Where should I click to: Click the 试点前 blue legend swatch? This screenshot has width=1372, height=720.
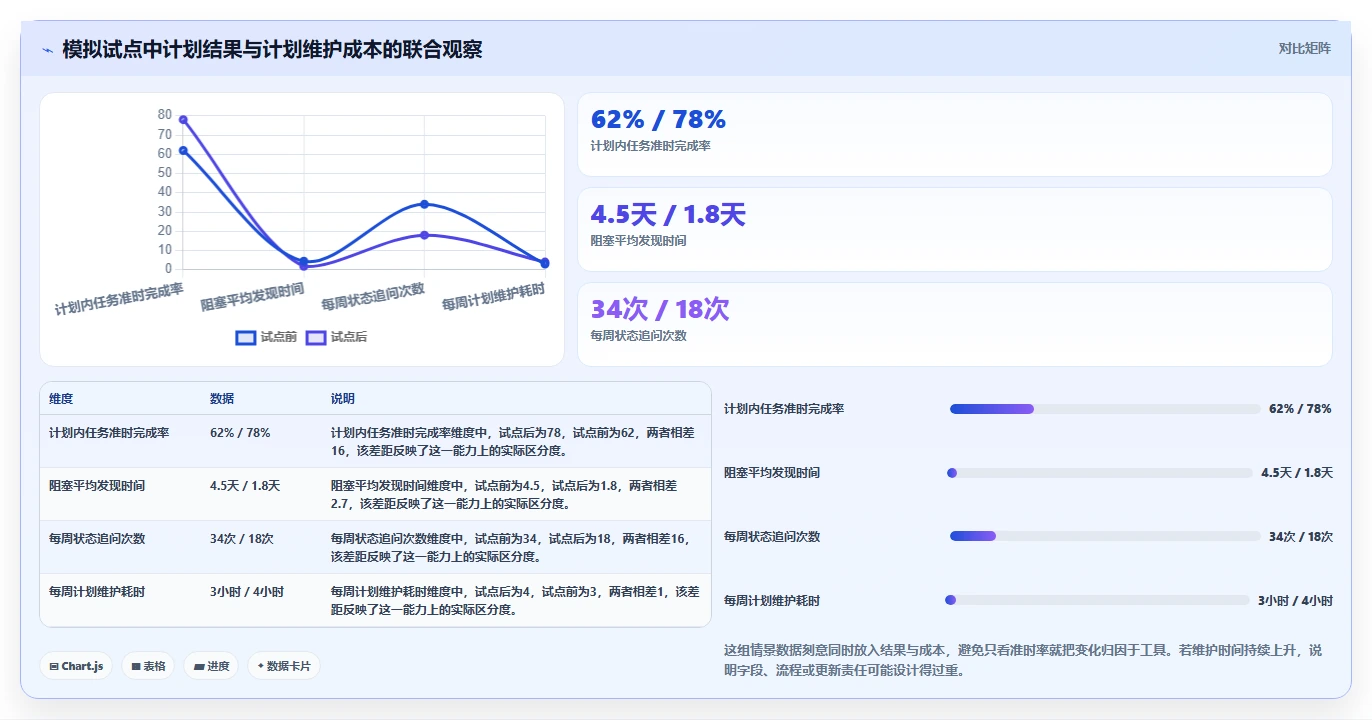246,338
